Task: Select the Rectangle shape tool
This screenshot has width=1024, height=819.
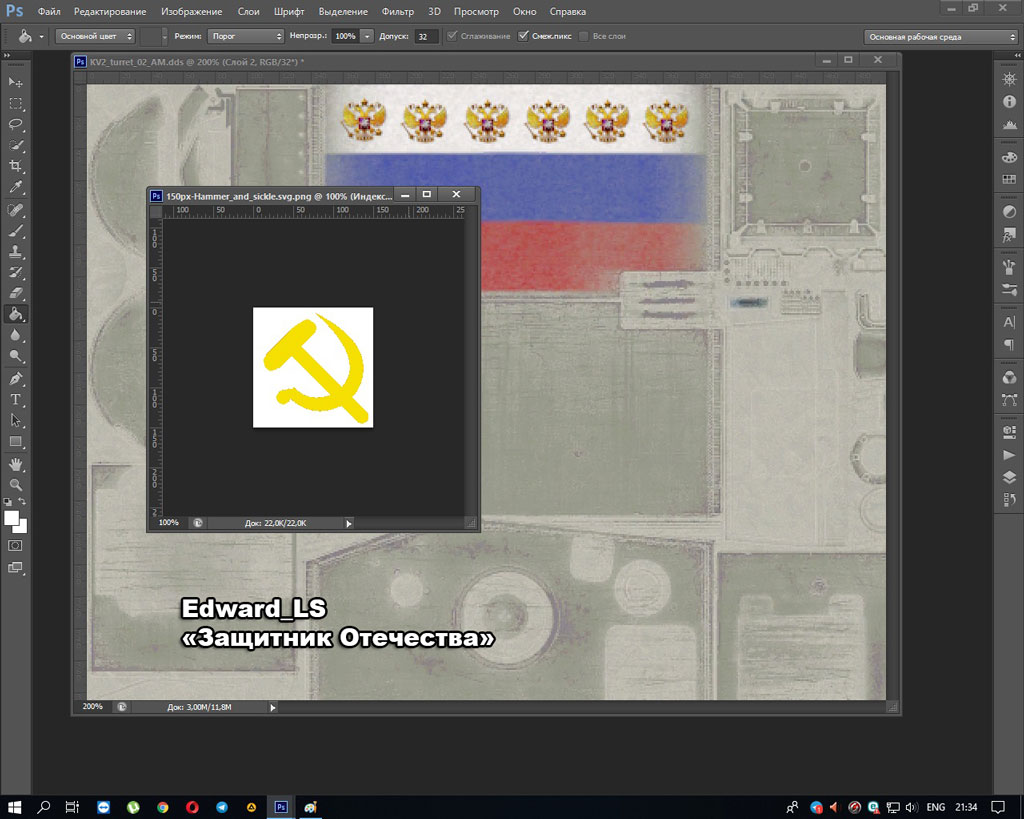Action: pyautogui.click(x=16, y=442)
